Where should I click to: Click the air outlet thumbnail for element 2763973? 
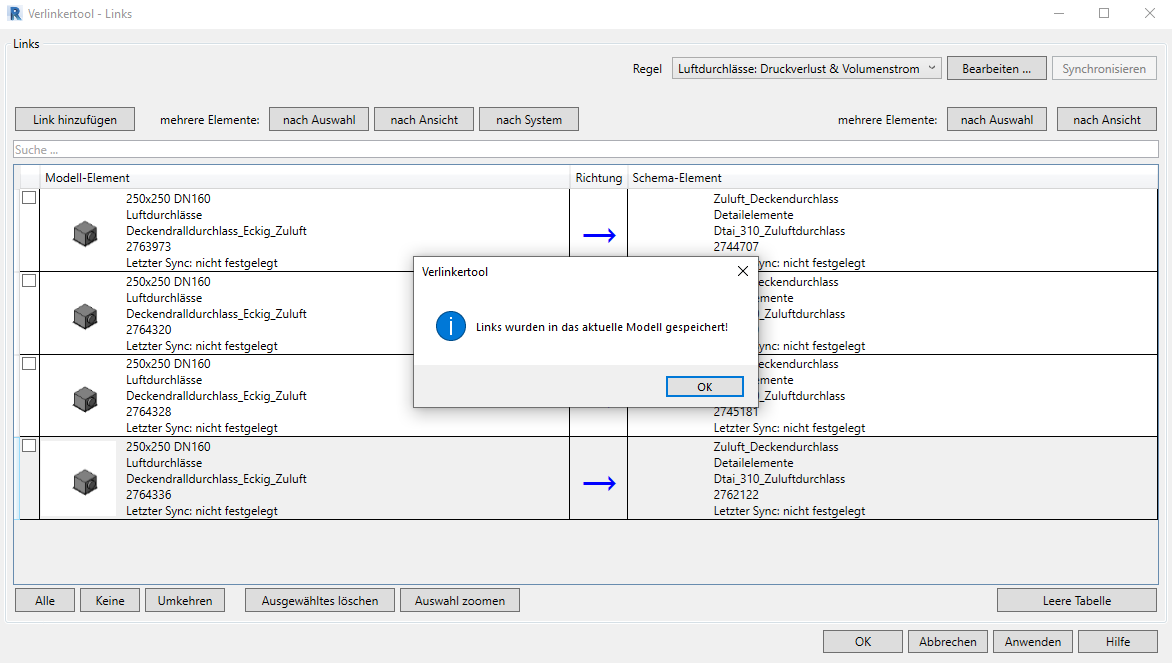pos(85,235)
